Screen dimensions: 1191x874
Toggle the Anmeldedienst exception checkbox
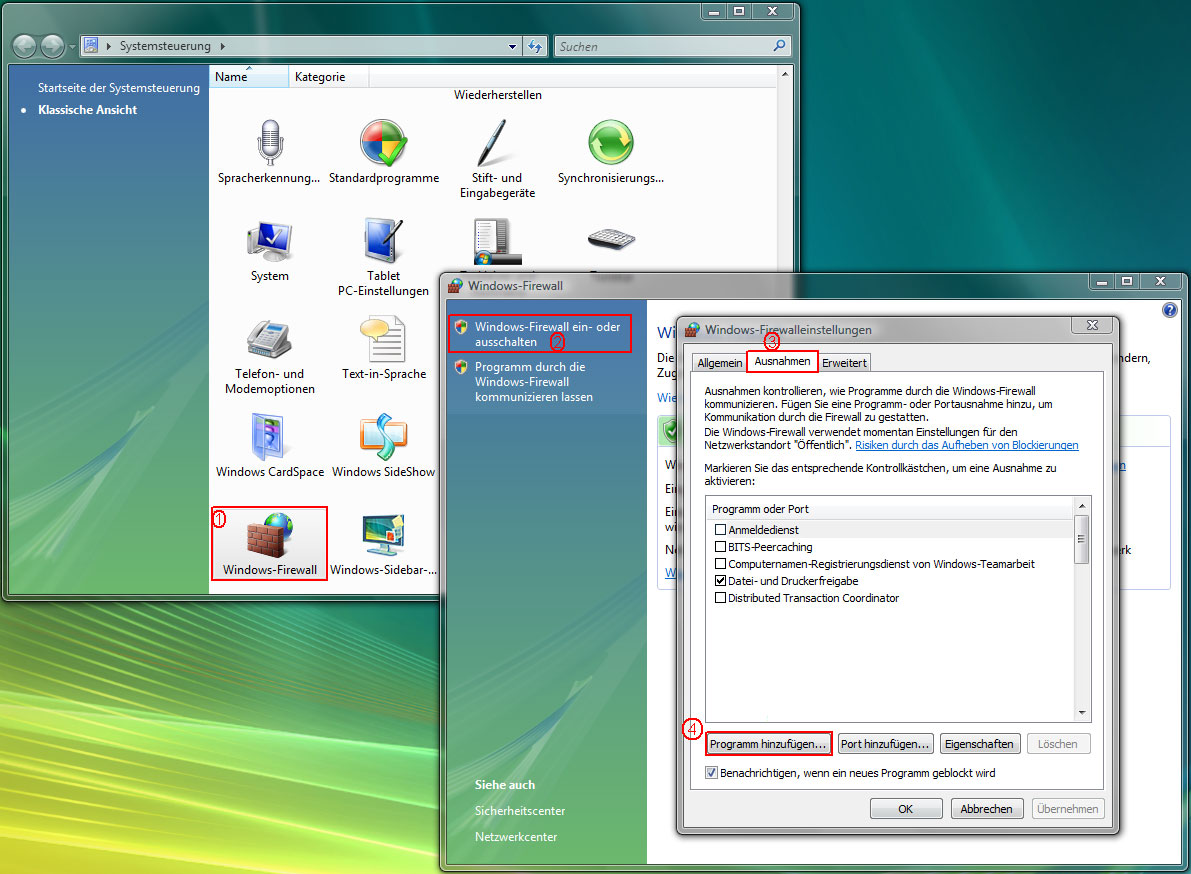pyautogui.click(x=720, y=529)
